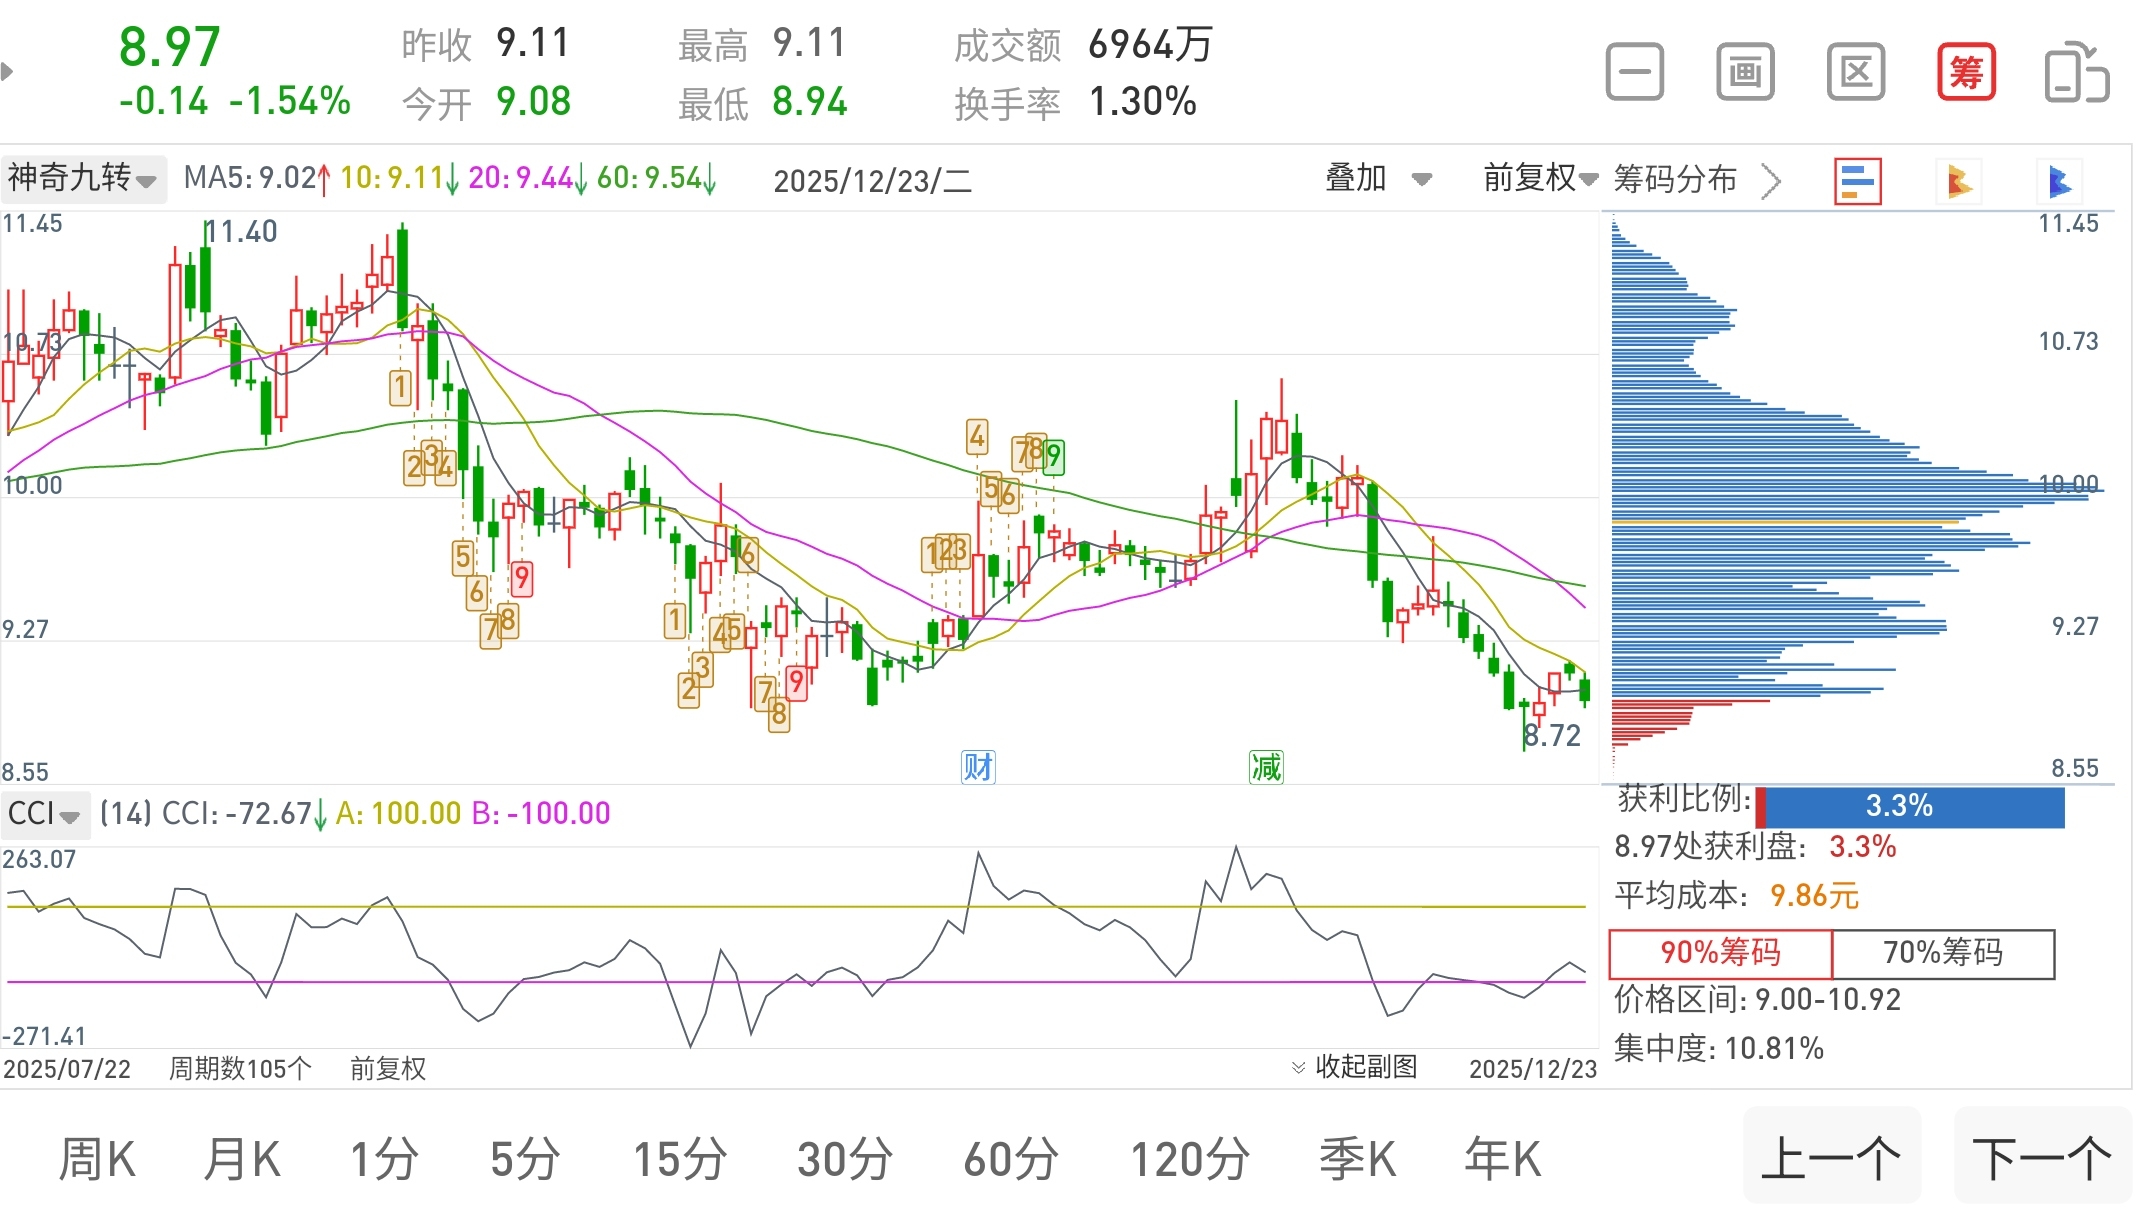The height and width of the screenshot is (1220, 2149).
Task: Select the 区 interval statistics icon
Action: pos(1855,72)
